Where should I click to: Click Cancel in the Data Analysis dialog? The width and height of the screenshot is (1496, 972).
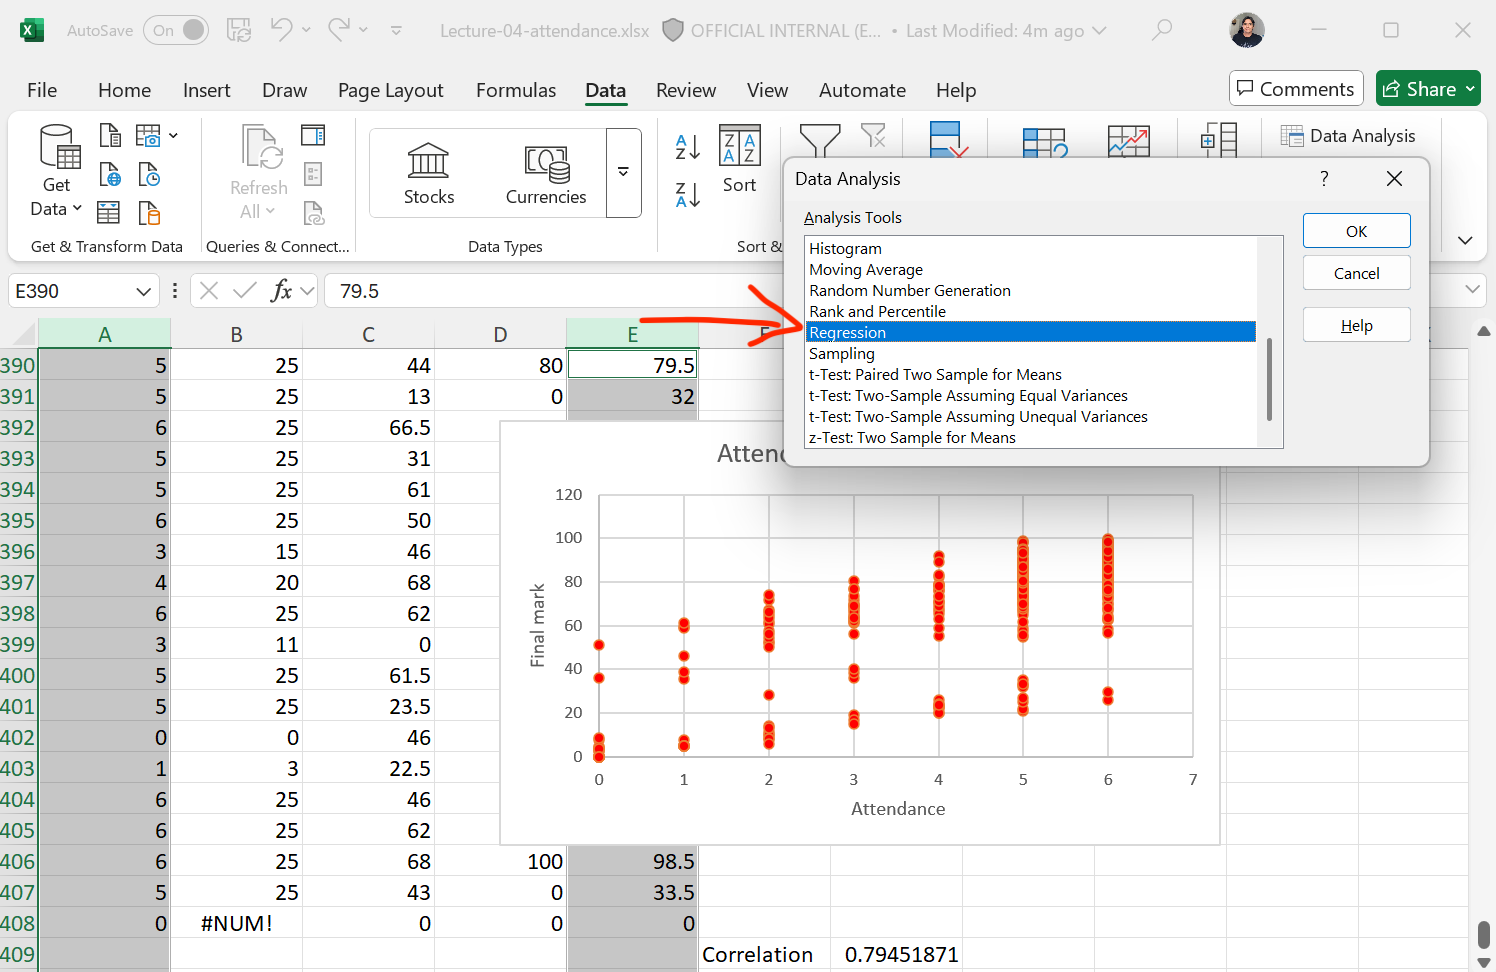[x=1356, y=273]
